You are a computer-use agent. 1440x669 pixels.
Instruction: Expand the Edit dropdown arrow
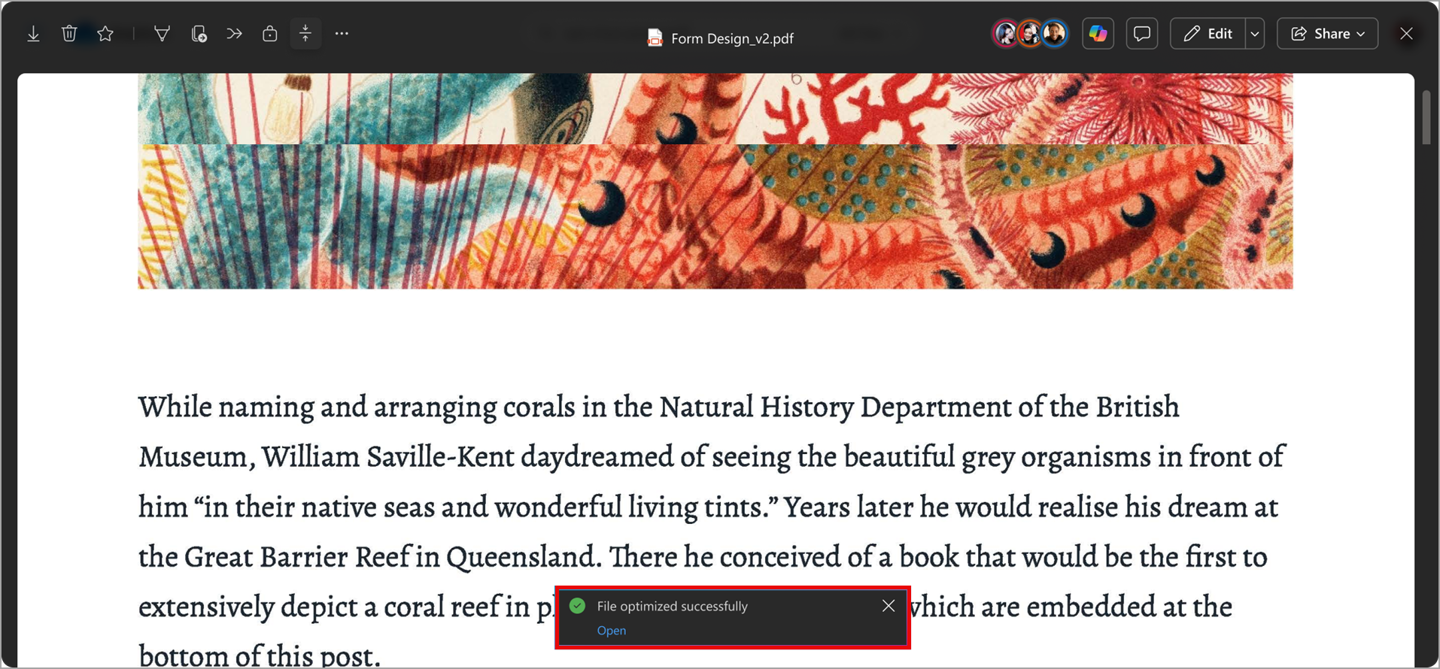(1255, 34)
